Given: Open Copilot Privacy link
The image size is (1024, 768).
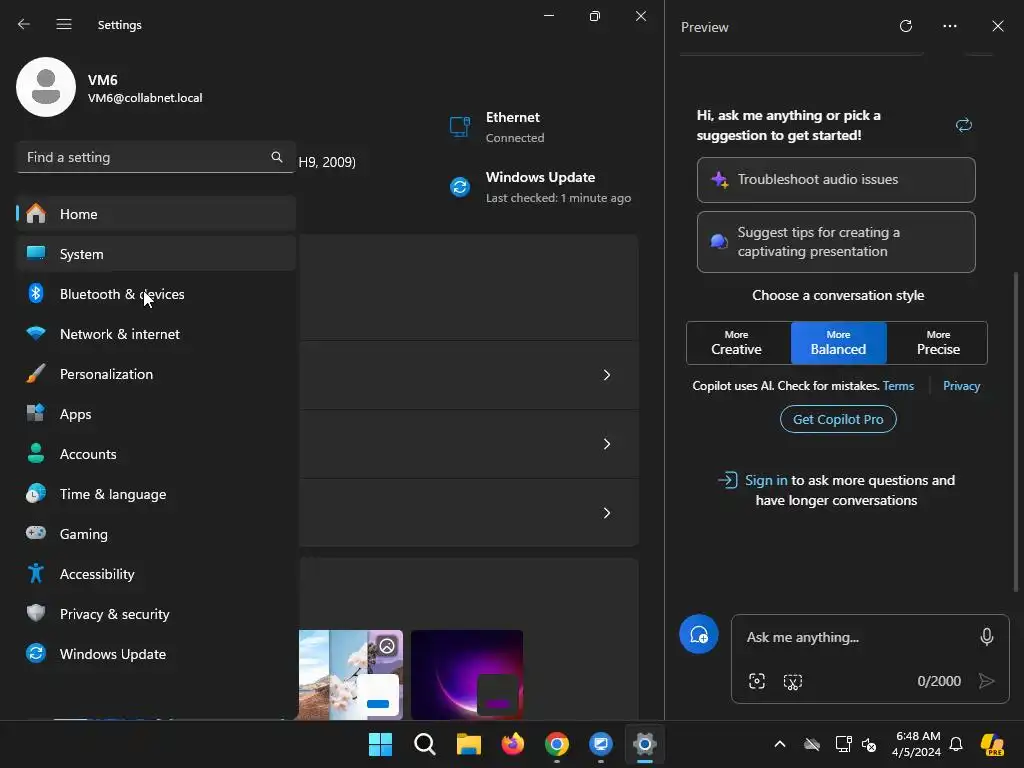Looking at the screenshot, I should coord(961,386).
